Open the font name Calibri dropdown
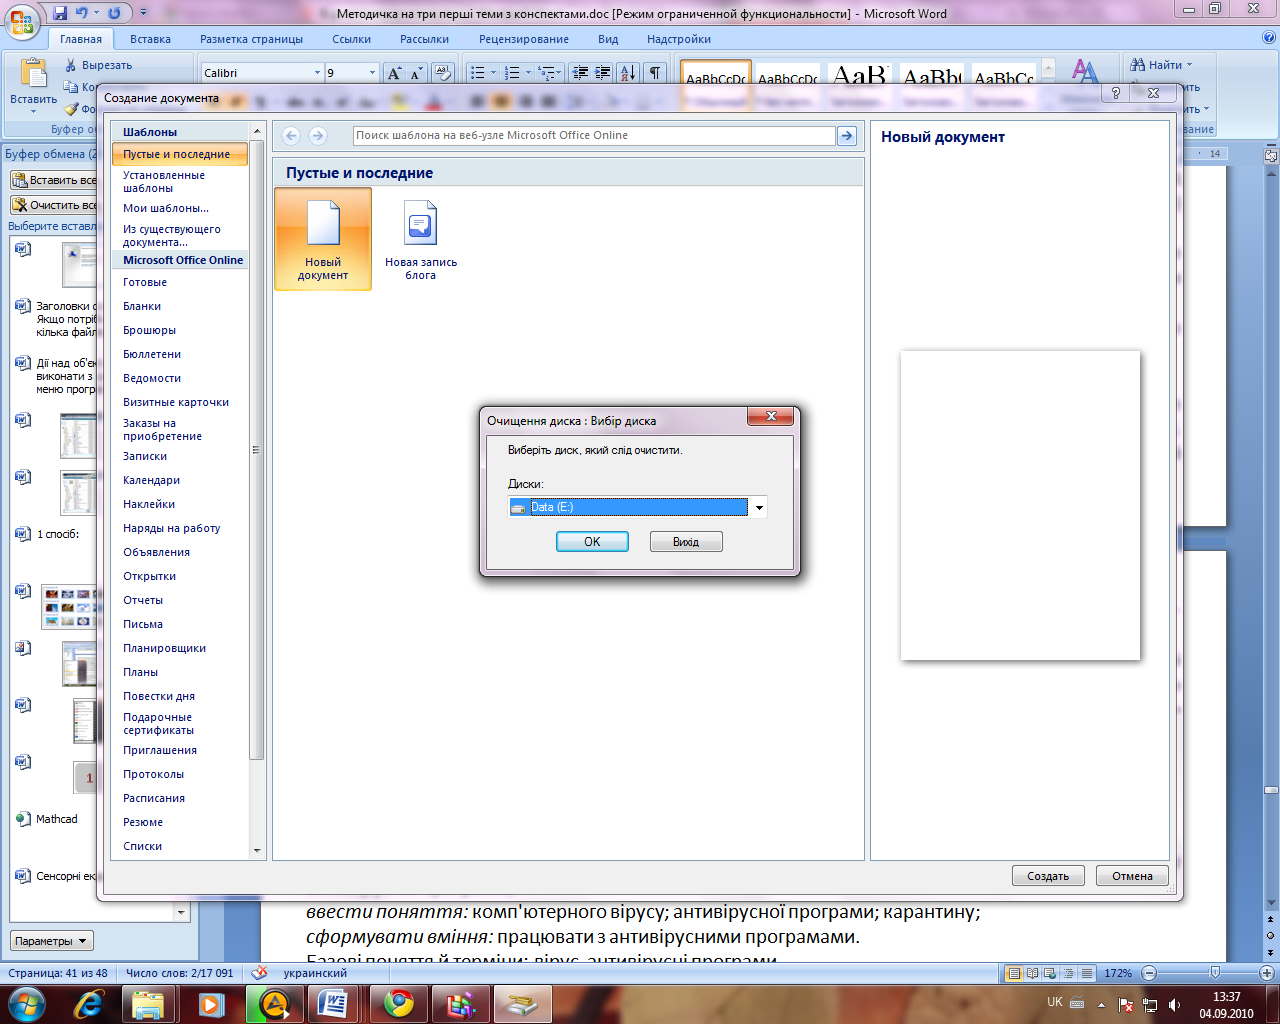 tap(317, 73)
